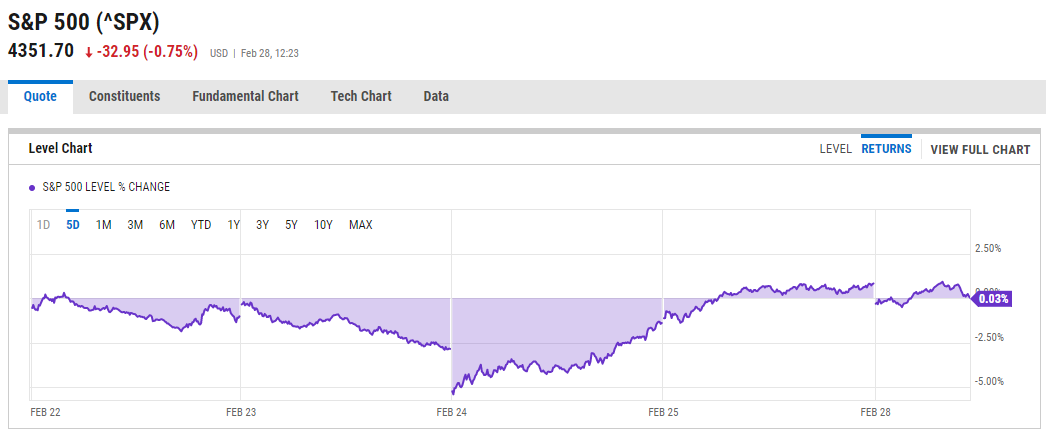
Task: Select the 5D time range
Action: tap(73, 225)
